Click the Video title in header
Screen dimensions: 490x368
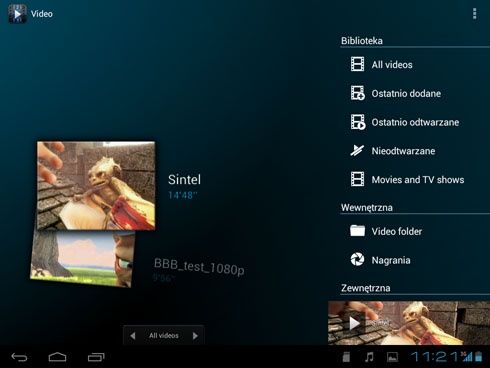click(x=42, y=14)
